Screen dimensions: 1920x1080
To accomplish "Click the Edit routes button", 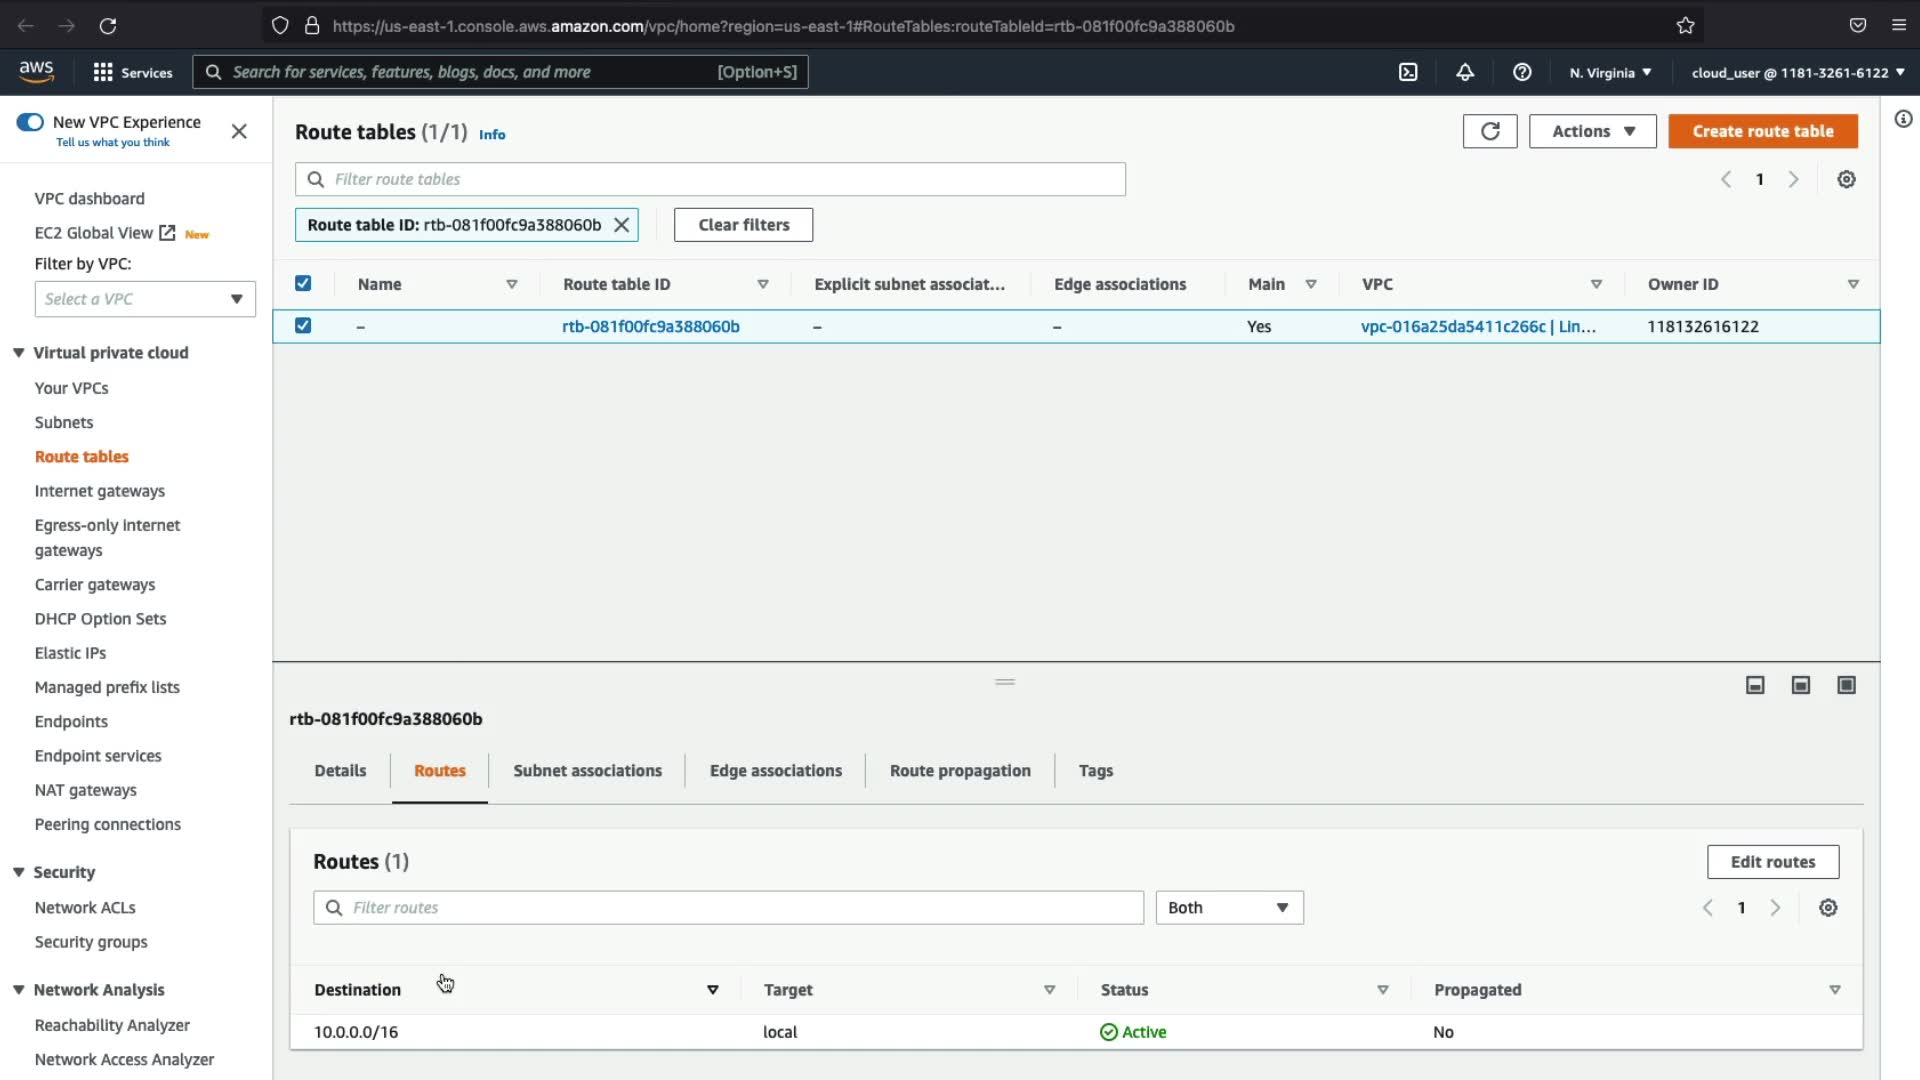I will [1772, 862].
